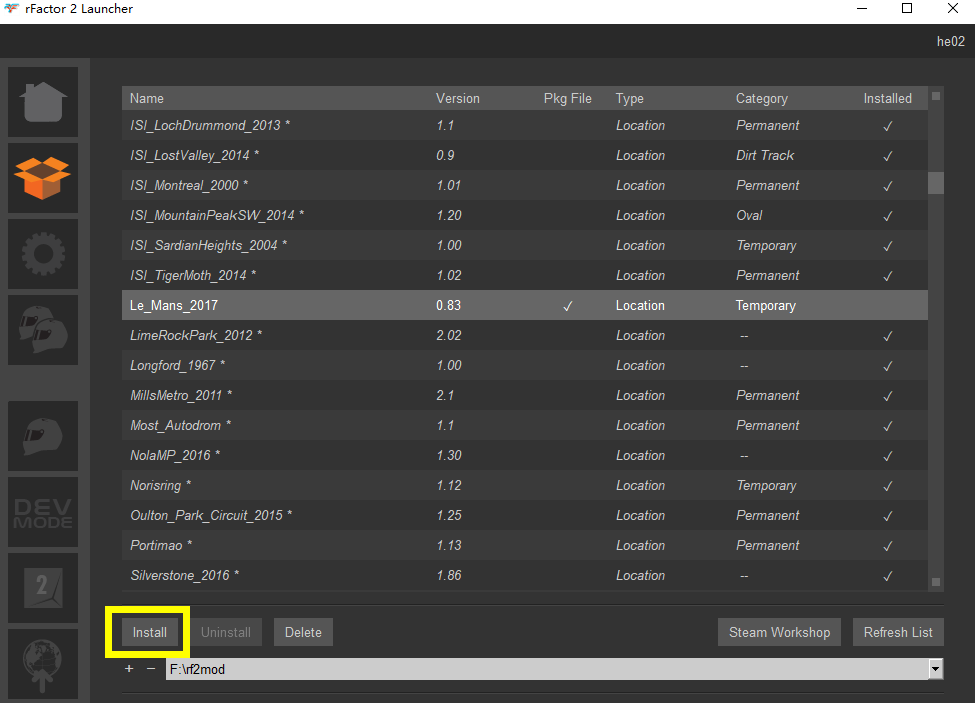
Task: Click Location type in Le_Mans_2017 row
Action: point(640,305)
